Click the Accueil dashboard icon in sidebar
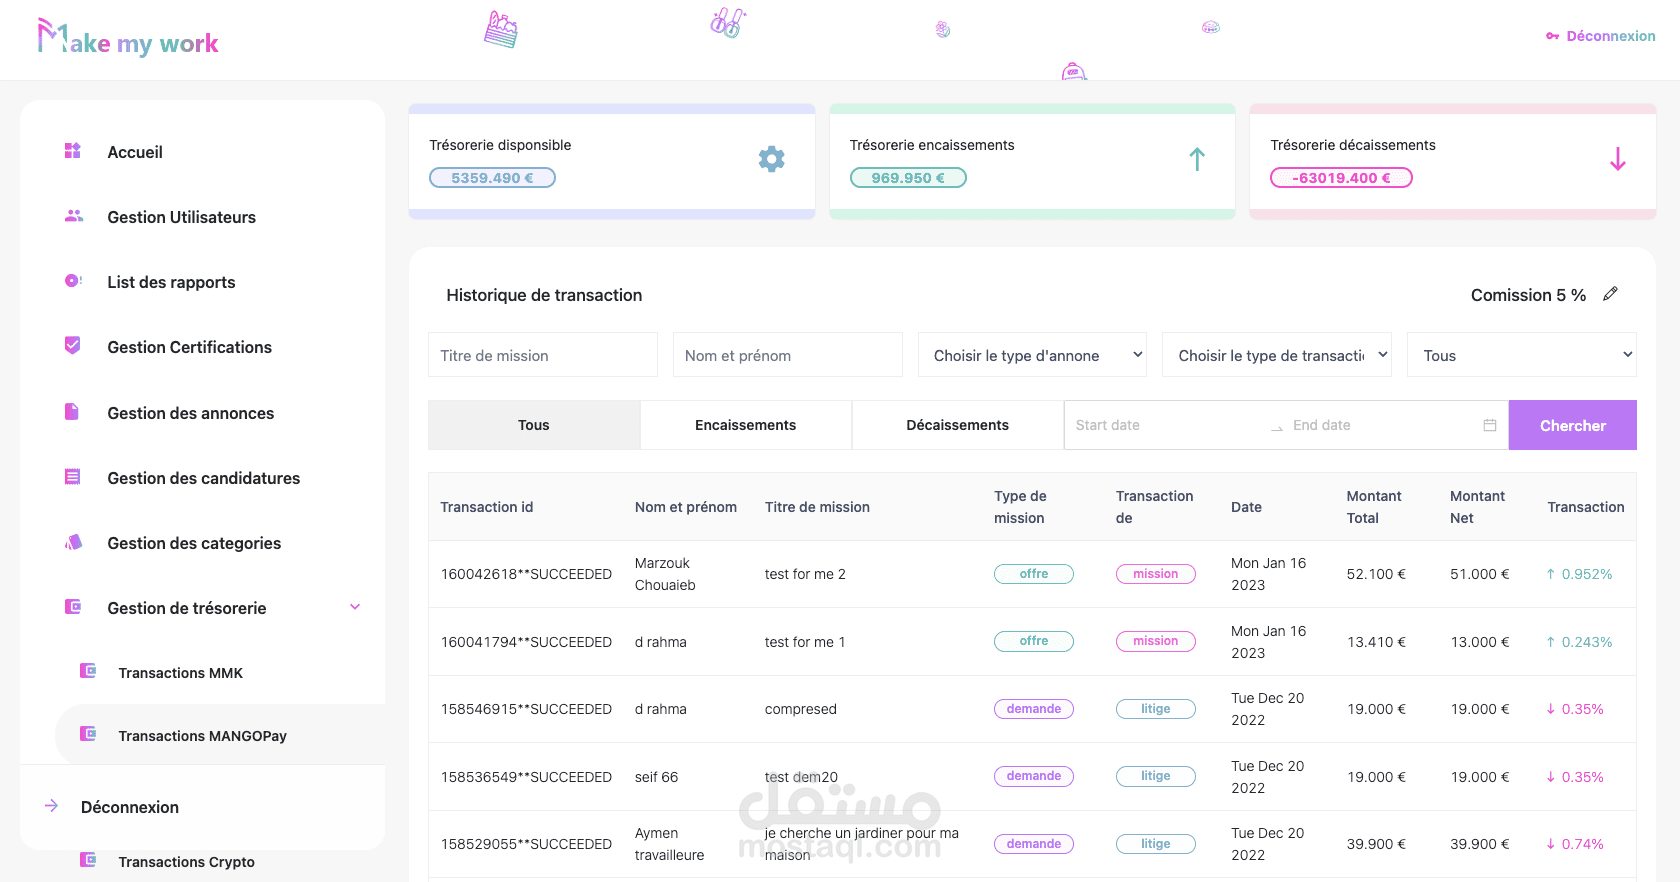1680x882 pixels. click(73, 151)
